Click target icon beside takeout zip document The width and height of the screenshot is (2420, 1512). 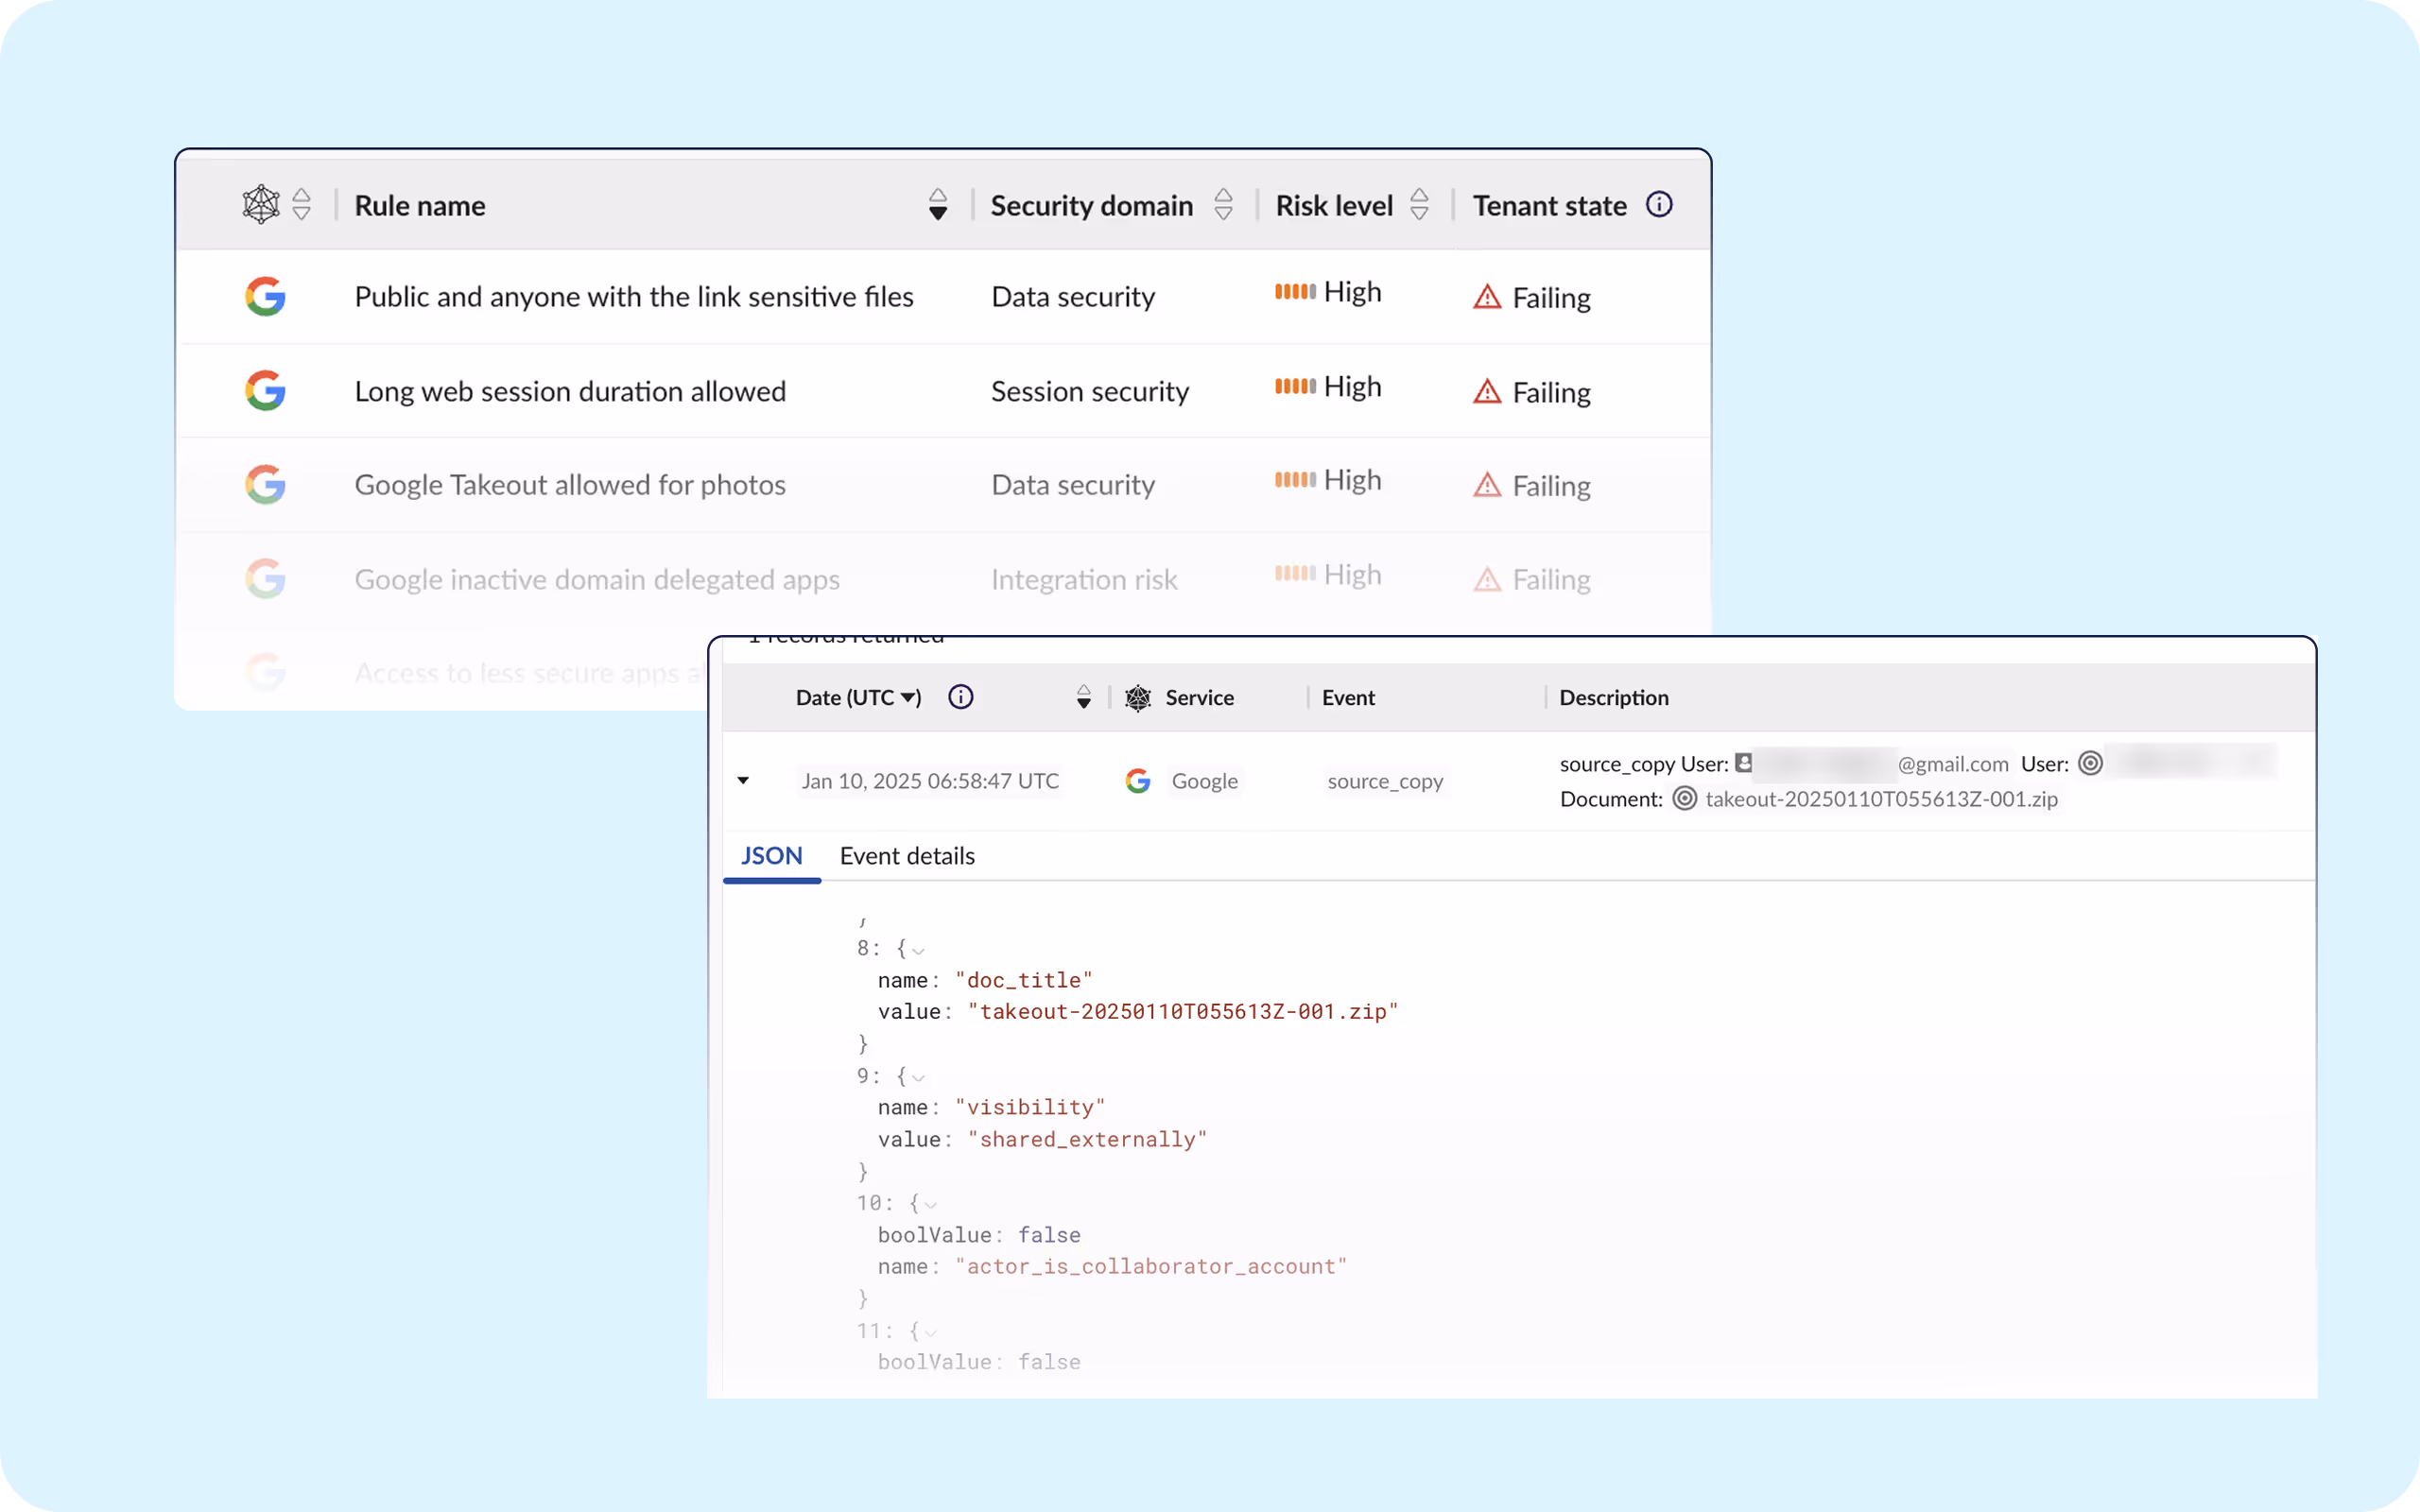point(1685,799)
